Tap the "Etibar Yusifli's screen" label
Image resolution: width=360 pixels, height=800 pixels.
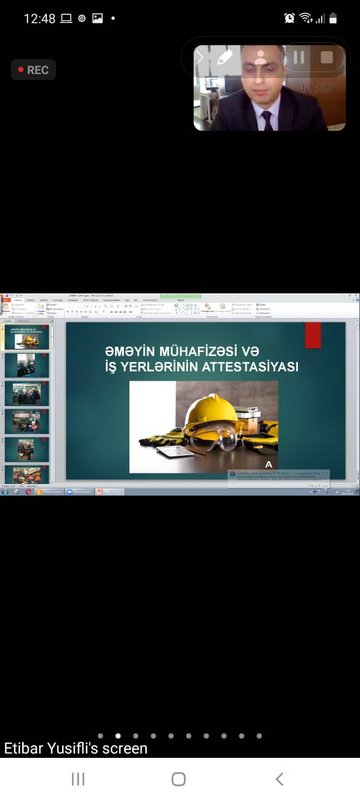tap(76, 748)
